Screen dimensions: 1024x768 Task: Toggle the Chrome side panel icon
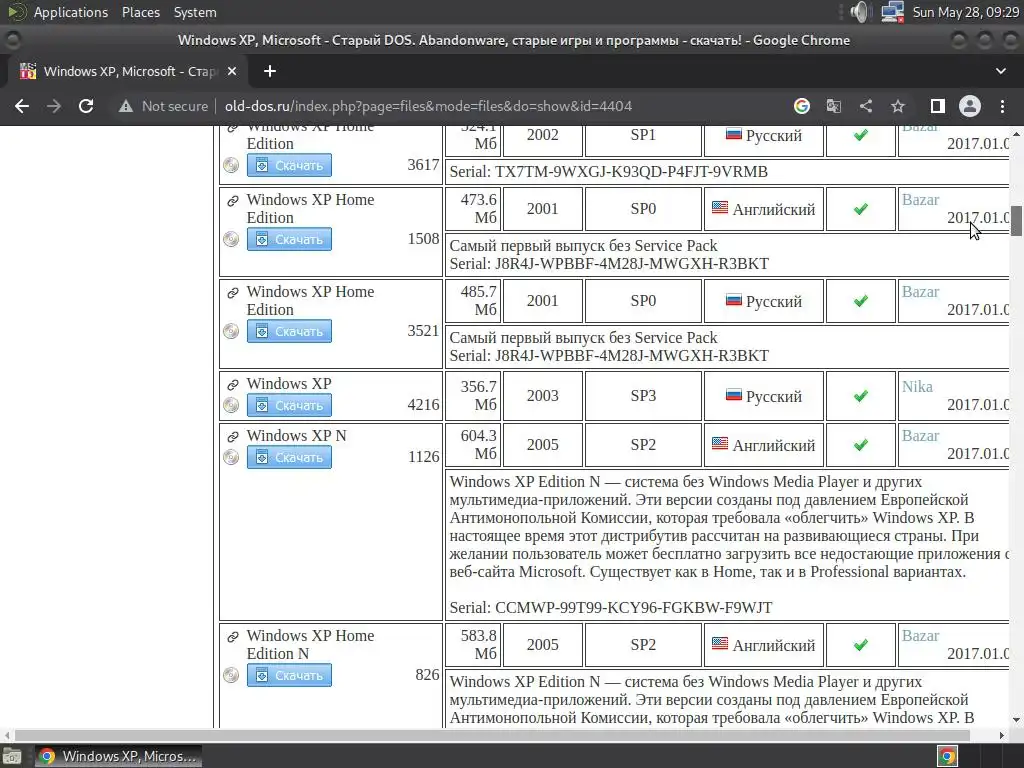point(938,106)
